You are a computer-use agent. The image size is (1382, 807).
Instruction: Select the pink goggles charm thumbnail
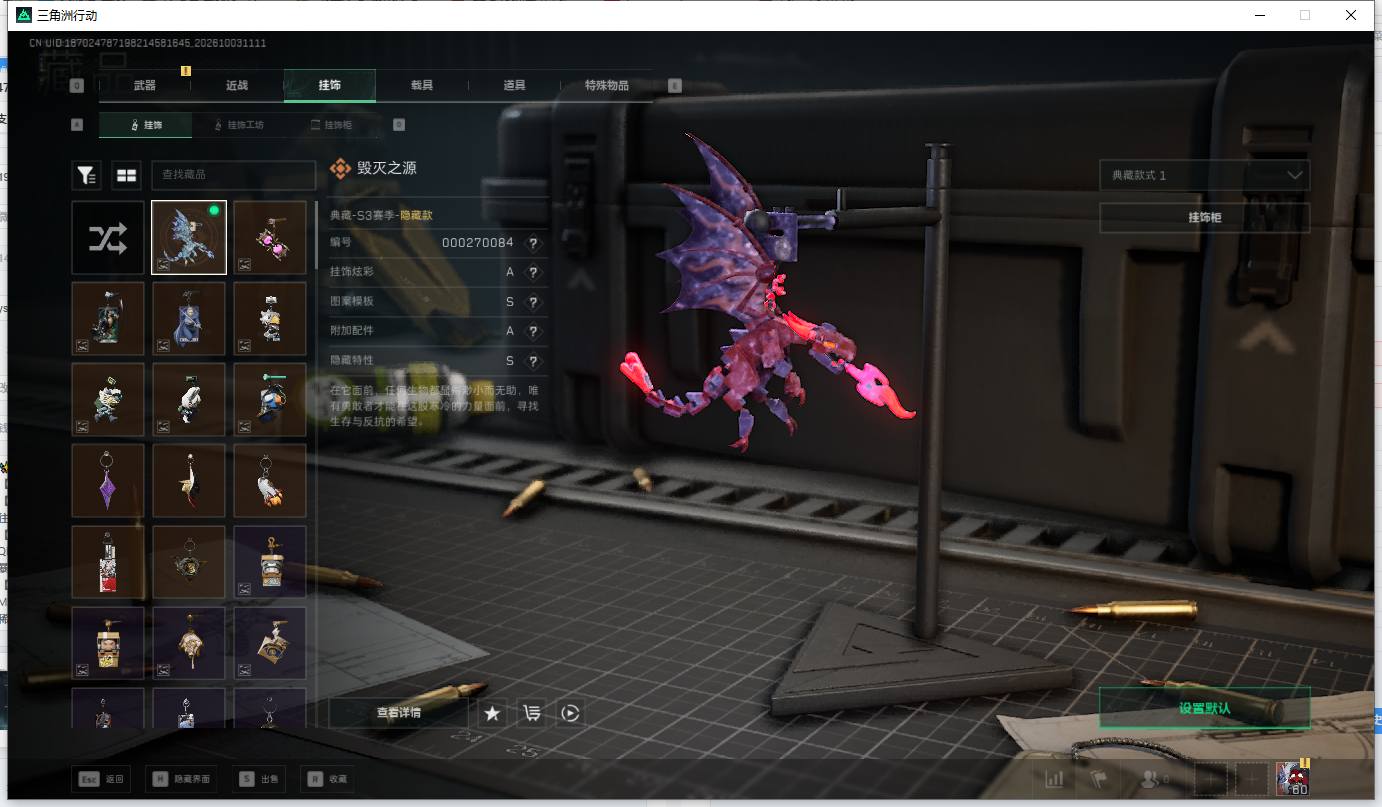click(x=270, y=237)
